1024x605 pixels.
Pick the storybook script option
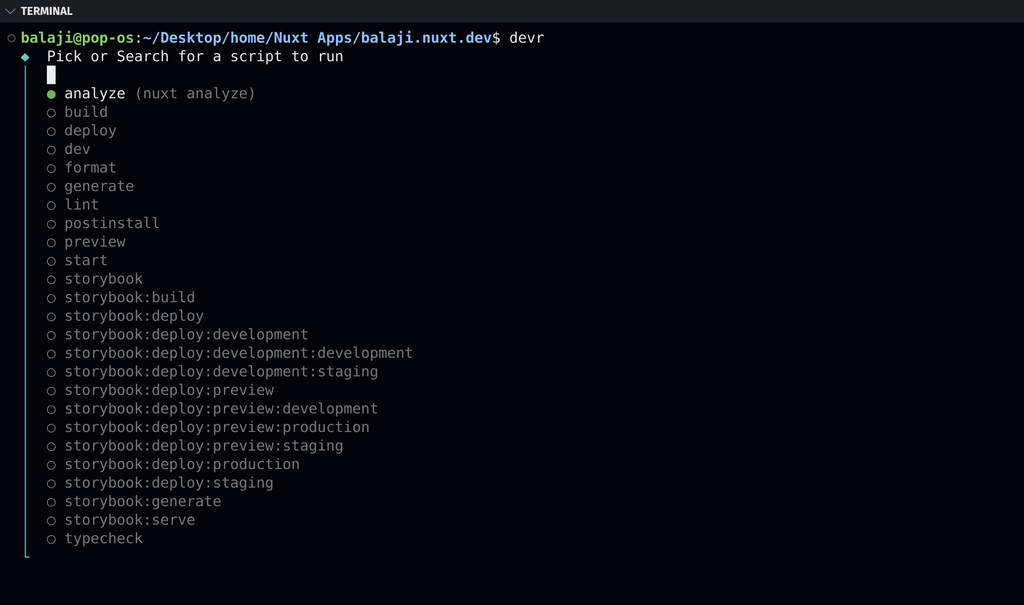pos(103,279)
